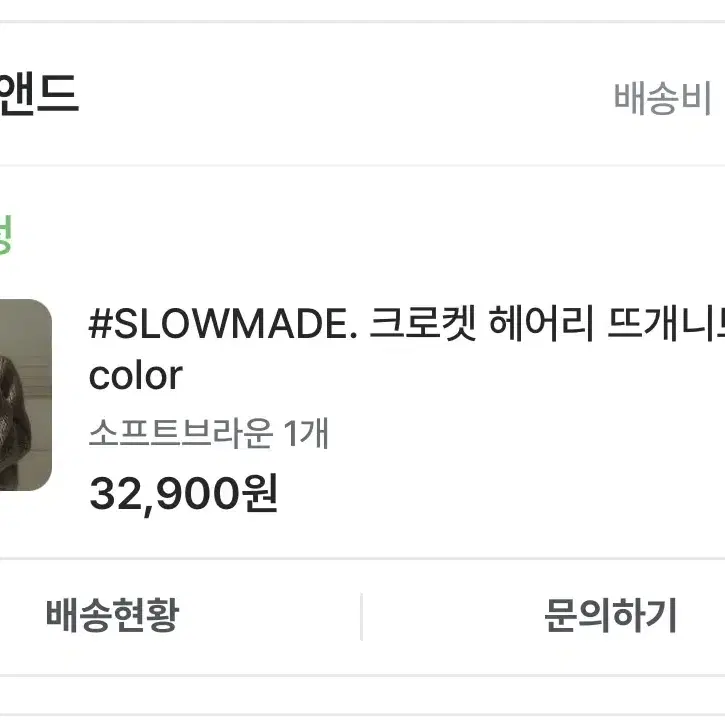The height and width of the screenshot is (725, 725).
Task: Click the blank area right of the price
Action: pos(499,494)
